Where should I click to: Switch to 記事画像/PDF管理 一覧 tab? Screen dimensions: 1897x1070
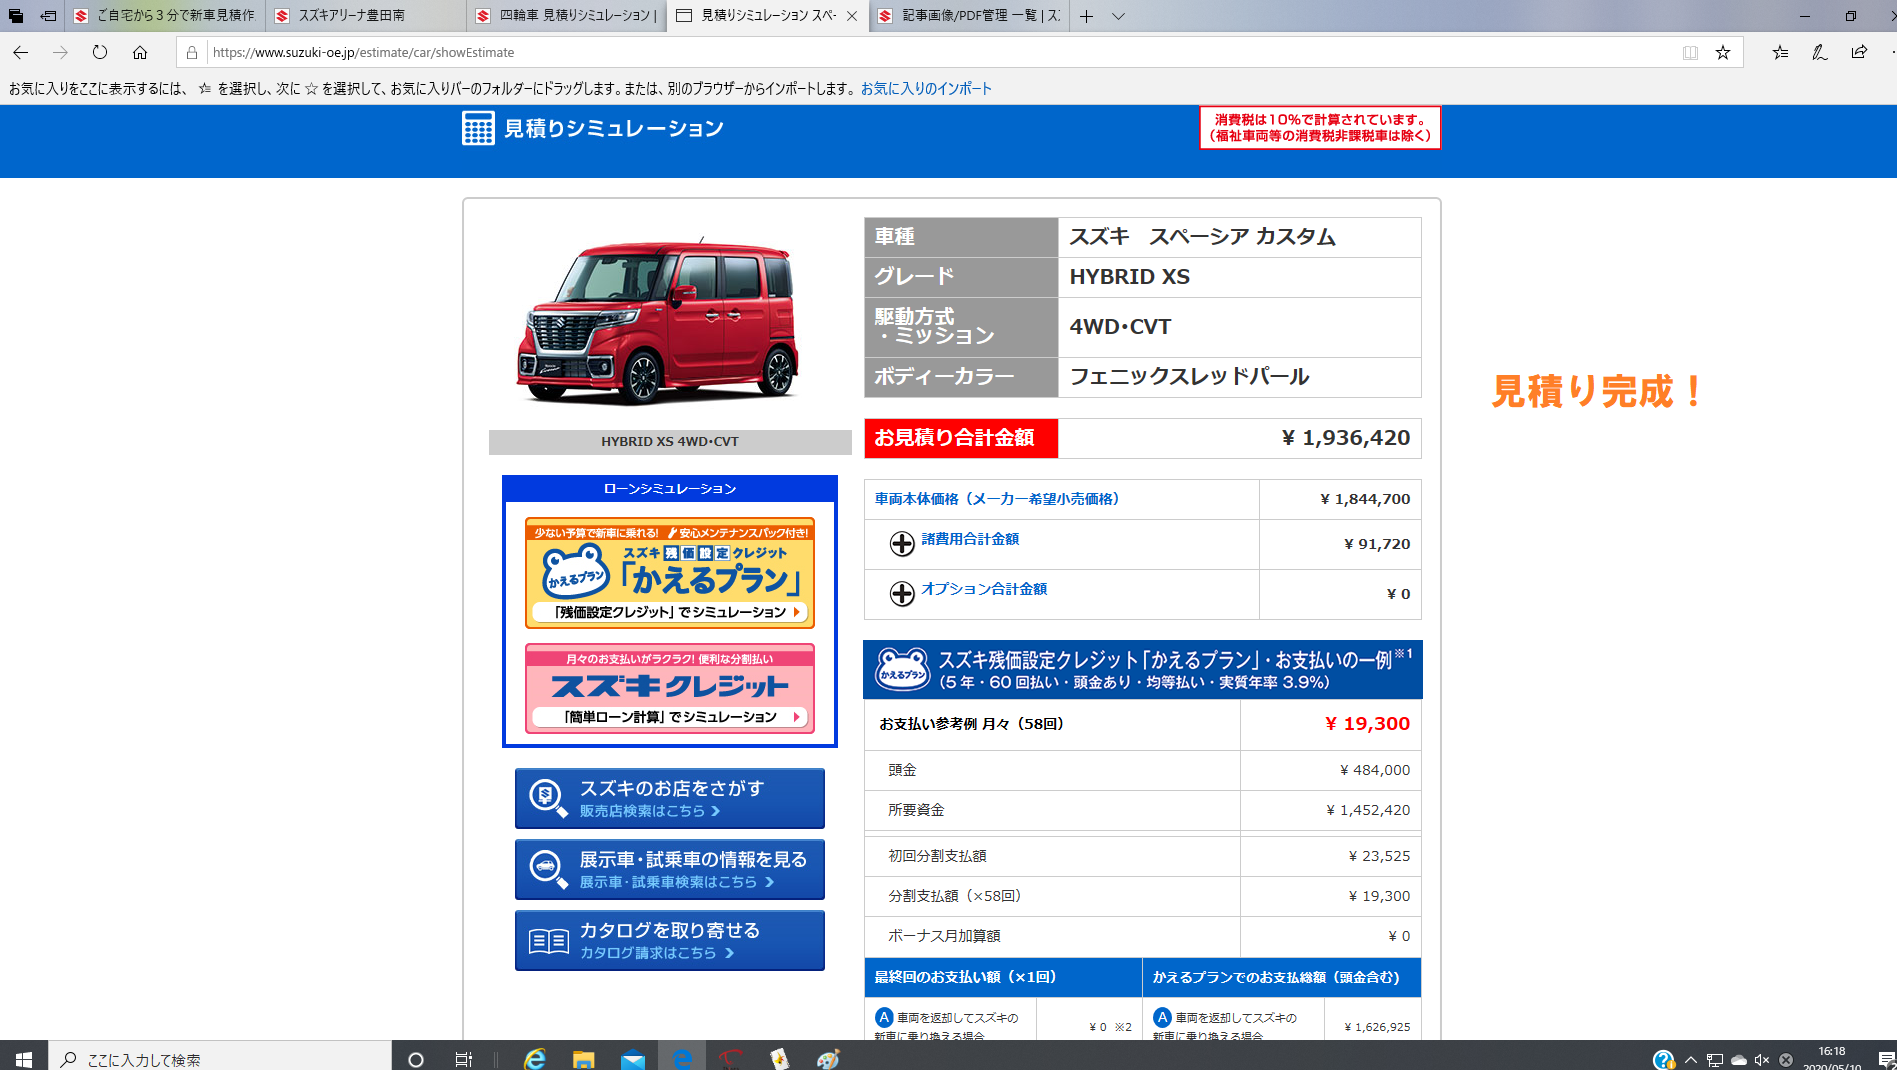(x=969, y=16)
